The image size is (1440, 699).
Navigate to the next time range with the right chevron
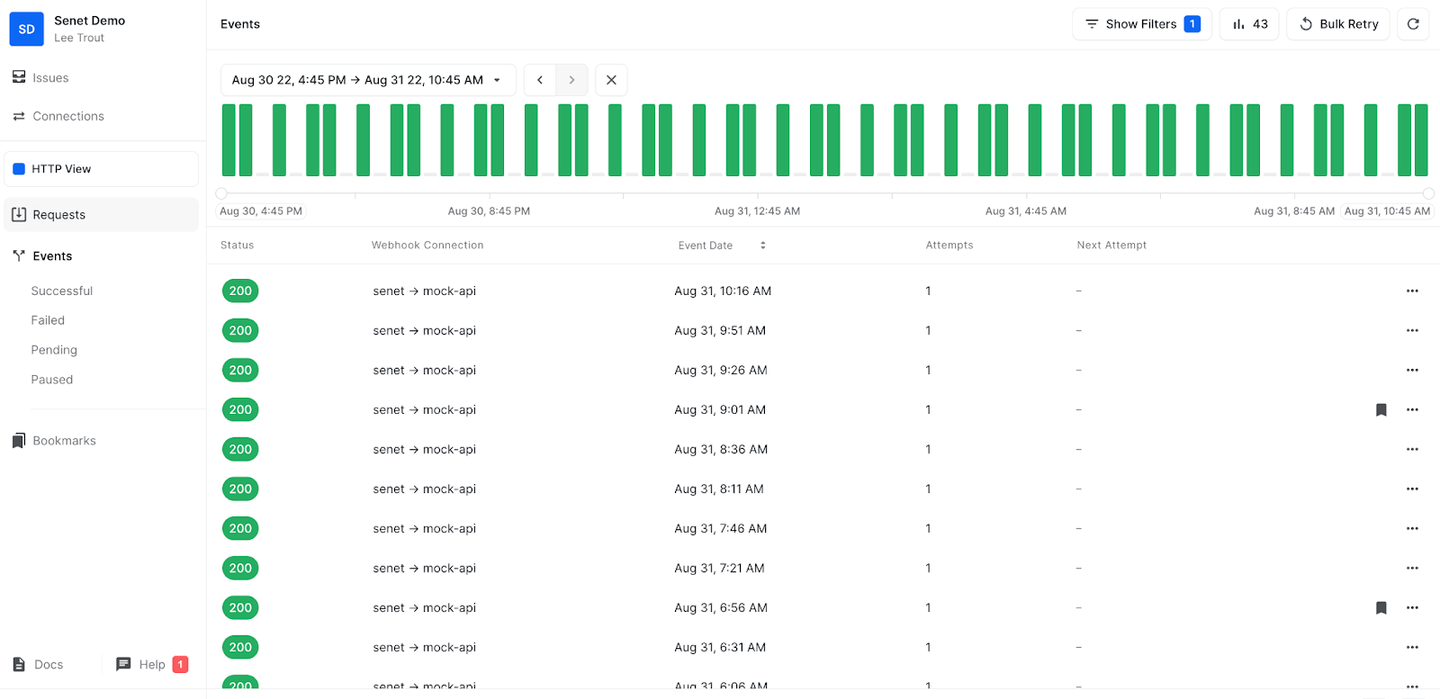[571, 79]
